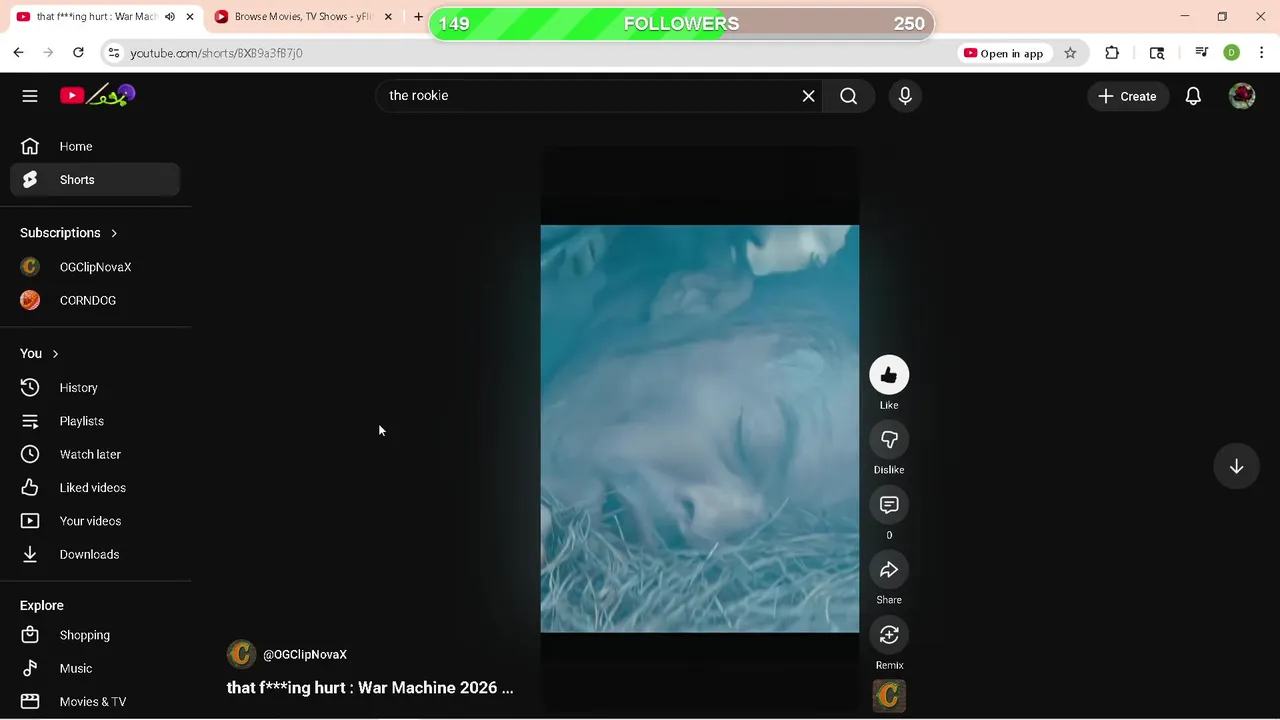Pause the playing Short video
Viewport: 1280px width, 720px height.
(x=699, y=428)
